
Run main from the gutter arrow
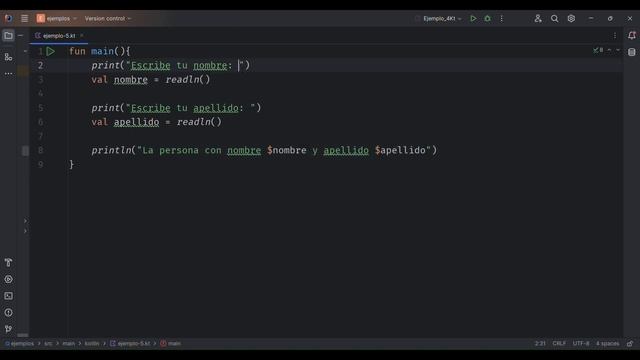pyautogui.click(x=50, y=51)
